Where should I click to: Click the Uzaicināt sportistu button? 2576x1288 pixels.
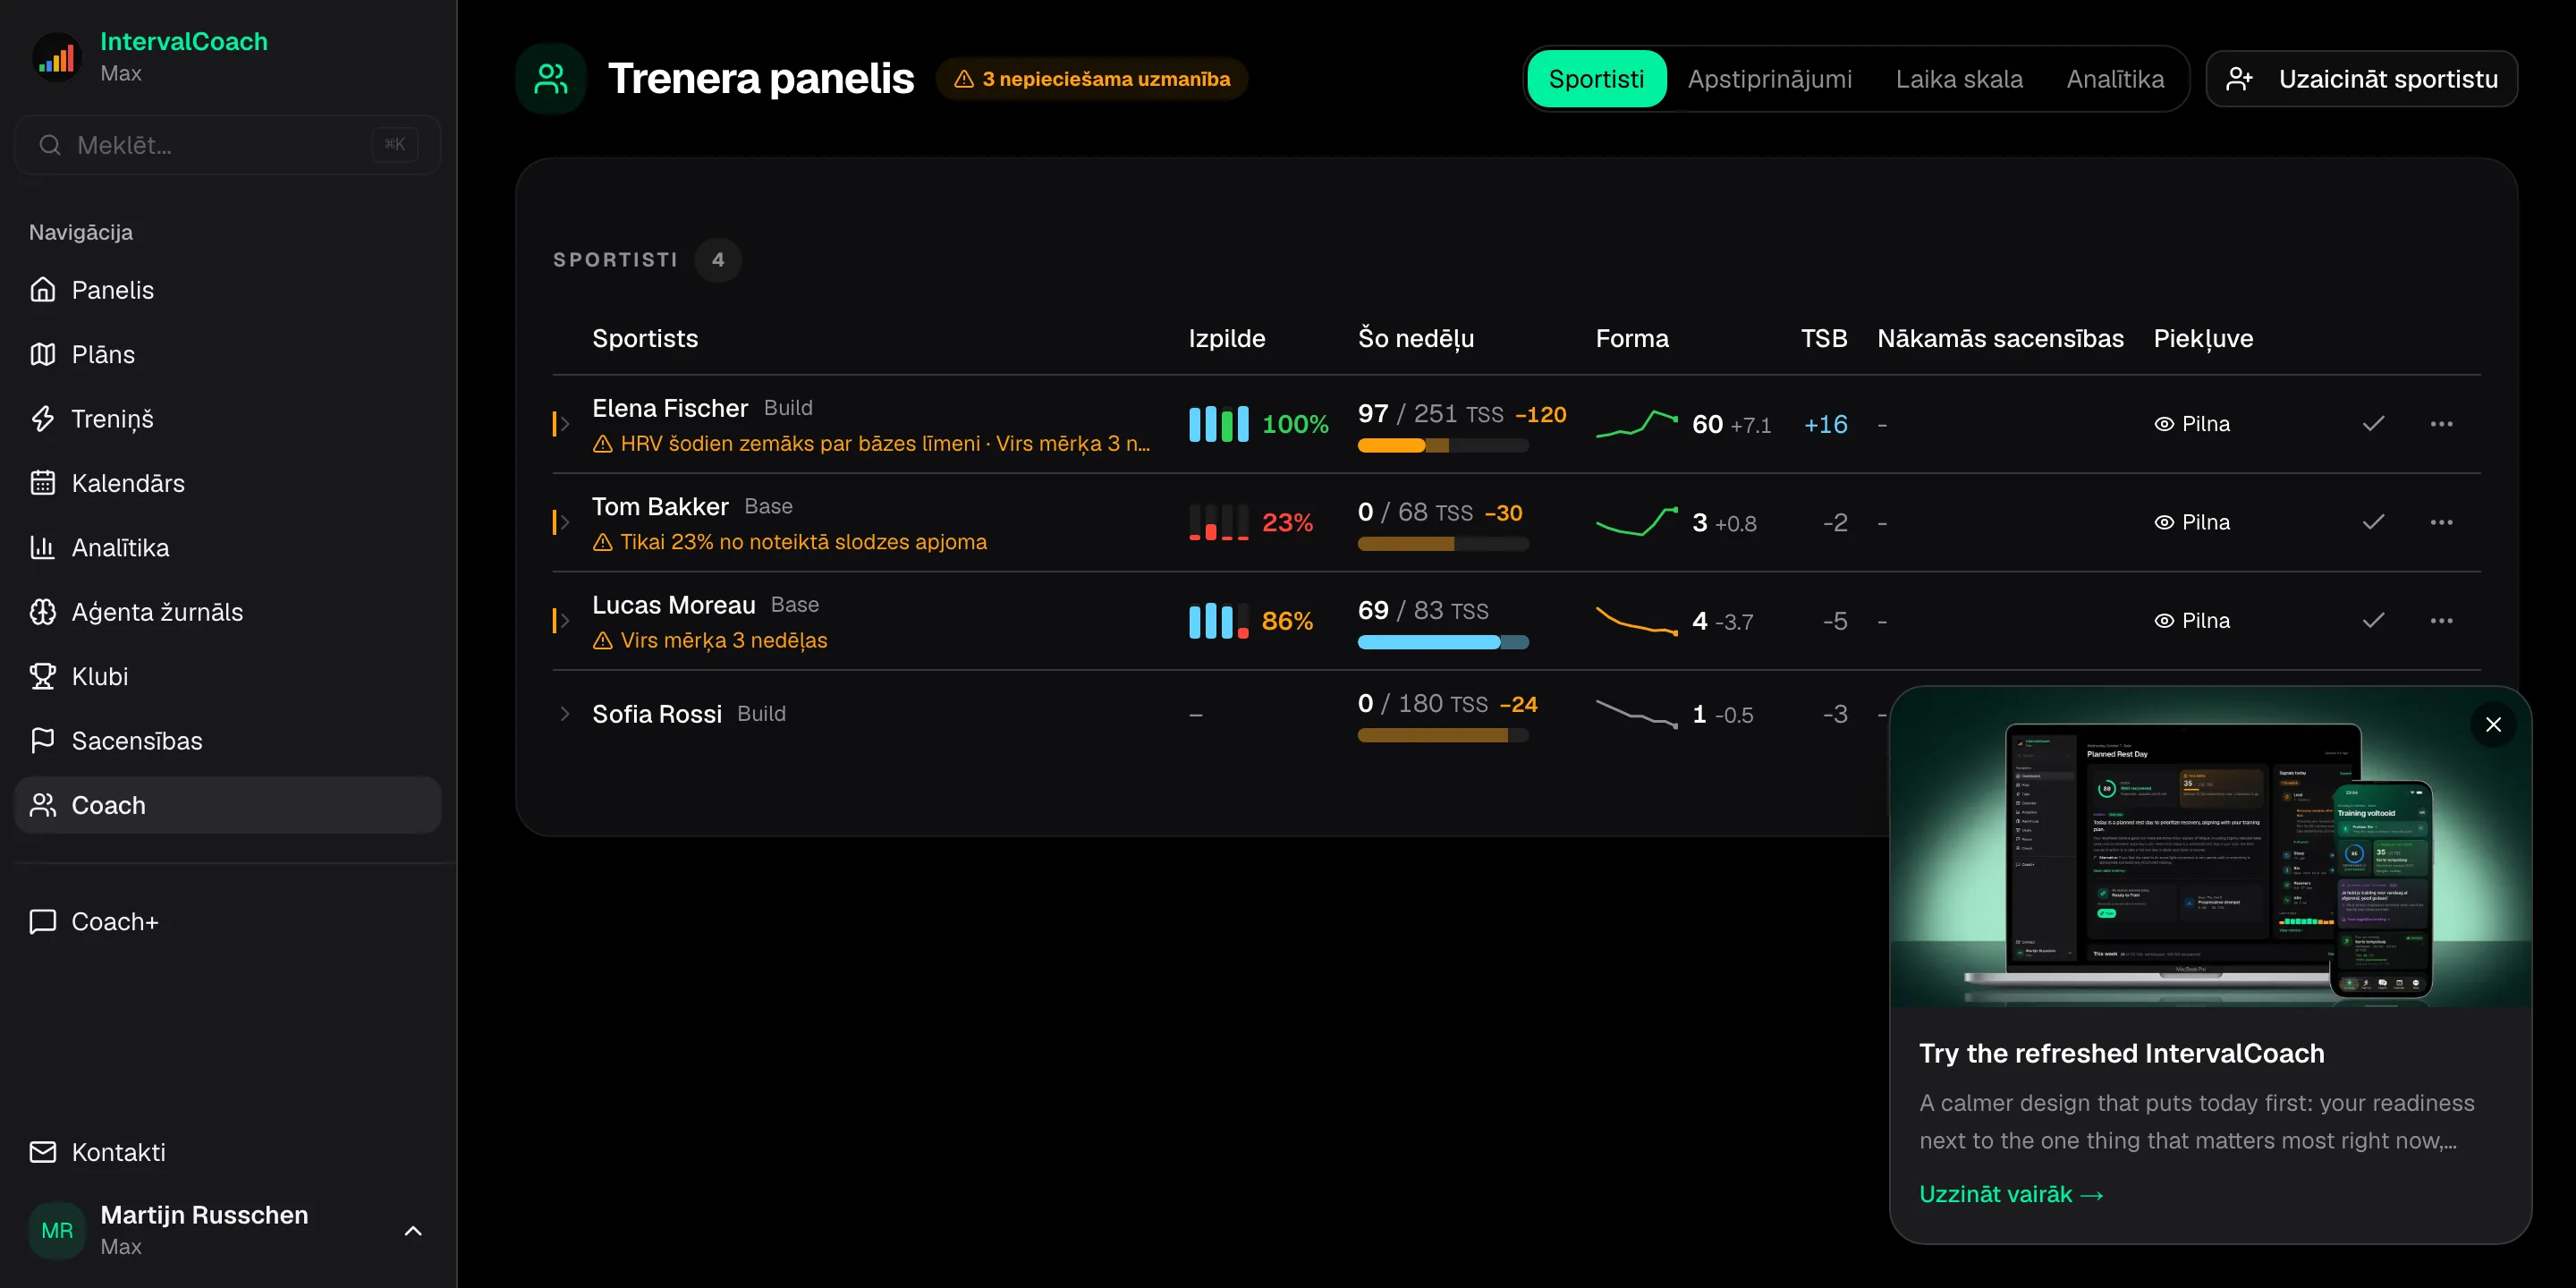pyautogui.click(x=2361, y=79)
